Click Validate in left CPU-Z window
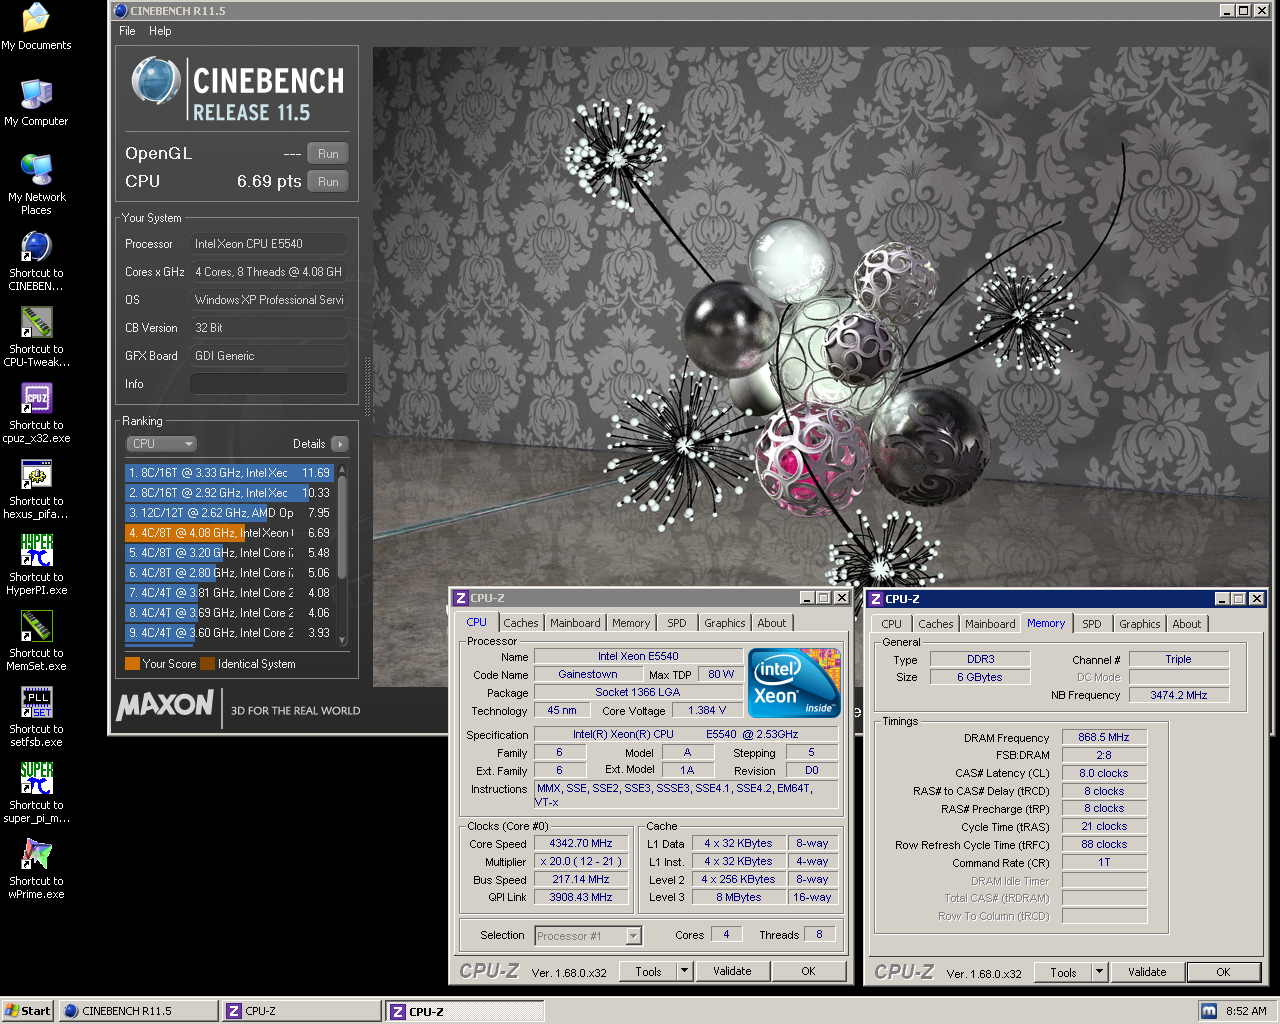Viewport: 1280px width, 1024px height. pyautogui.click(x=732, y=971)
